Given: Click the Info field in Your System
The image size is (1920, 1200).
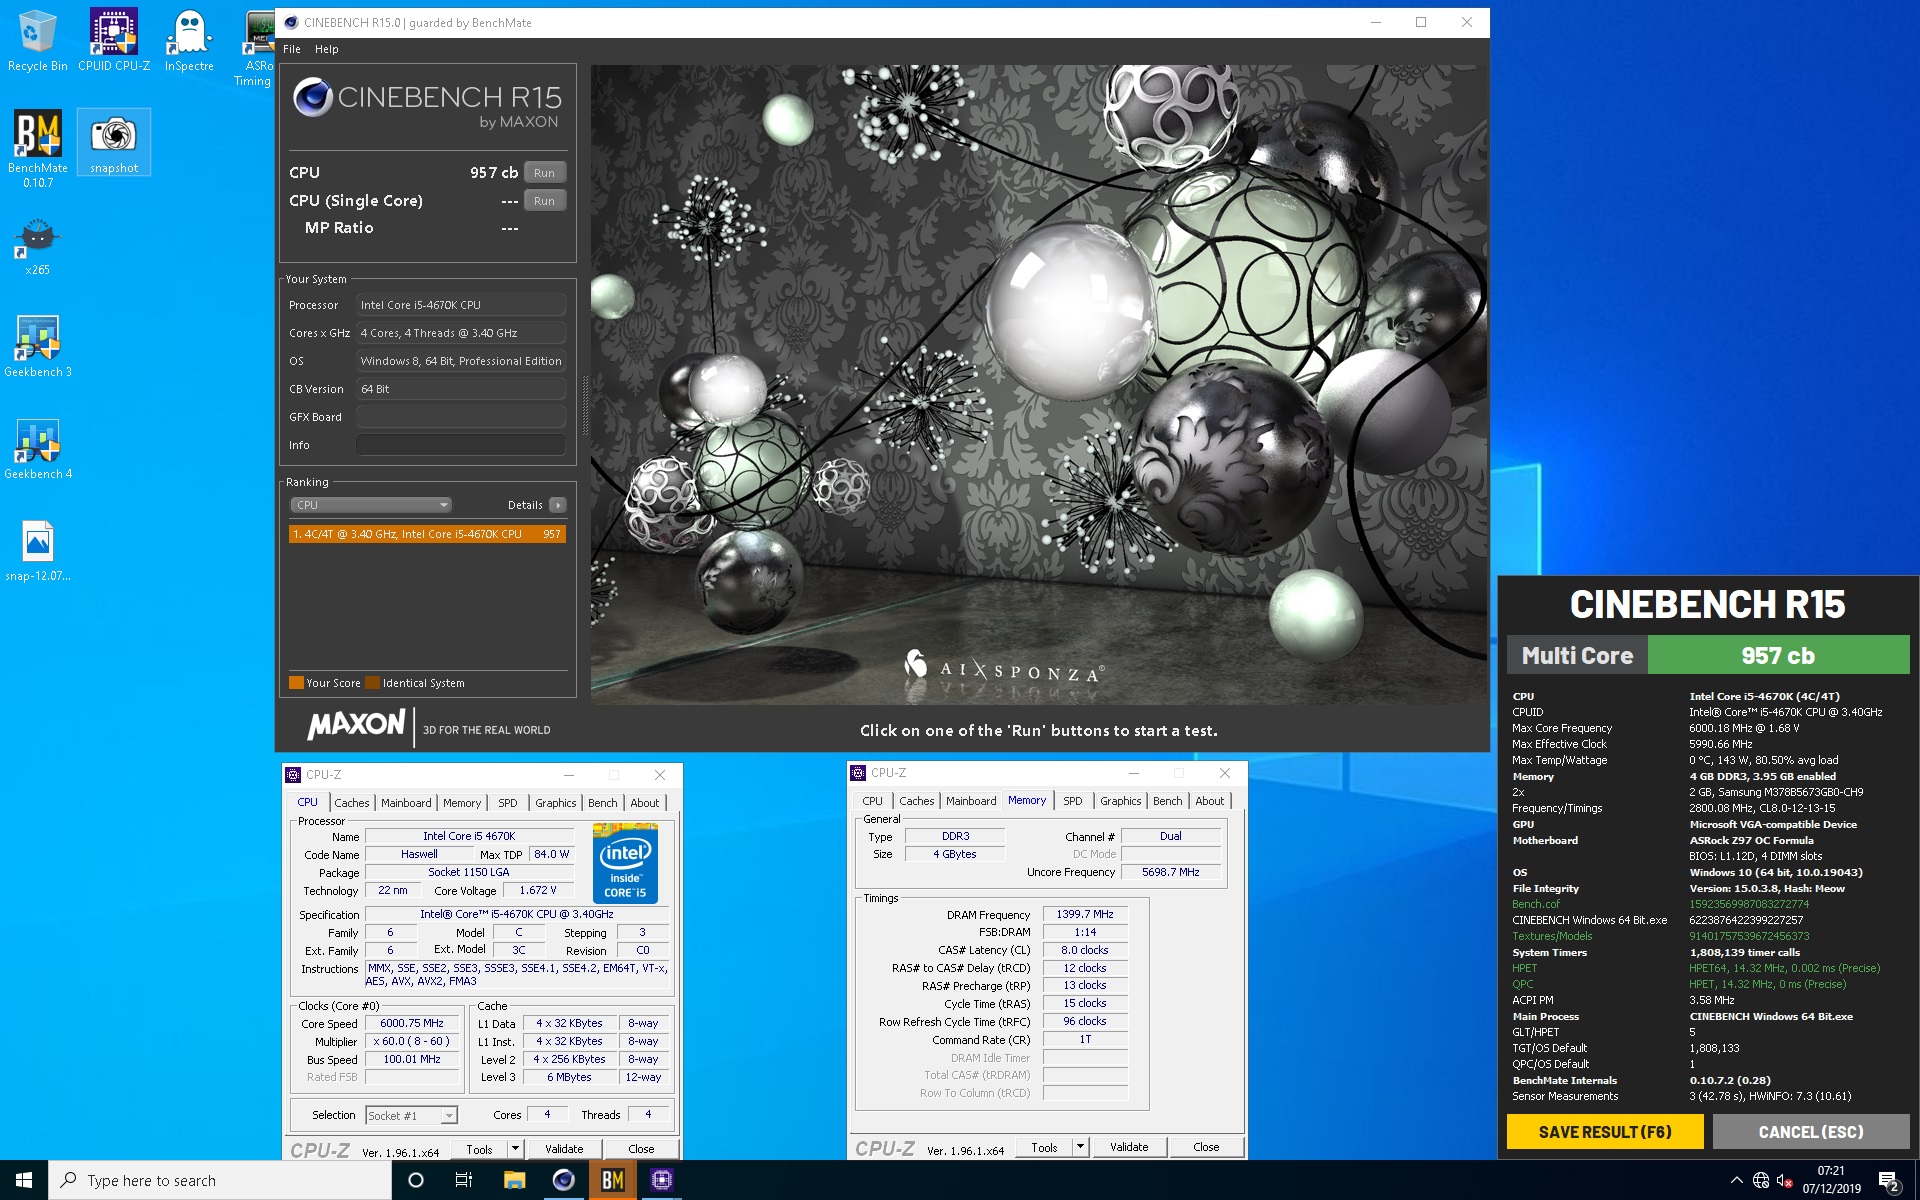Looking at the screenshot, I should pos(460,445).
